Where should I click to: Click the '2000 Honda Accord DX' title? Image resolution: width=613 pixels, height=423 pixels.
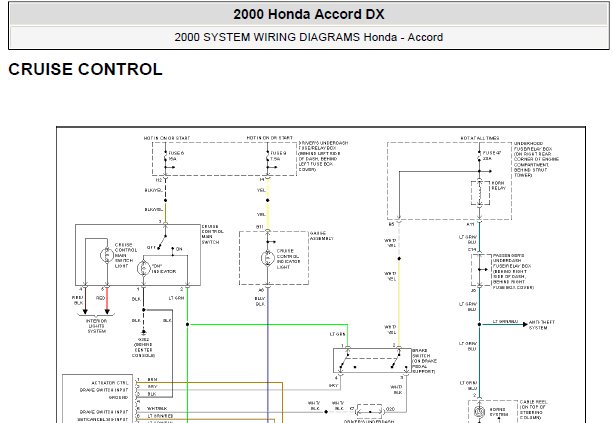[308, 14]
